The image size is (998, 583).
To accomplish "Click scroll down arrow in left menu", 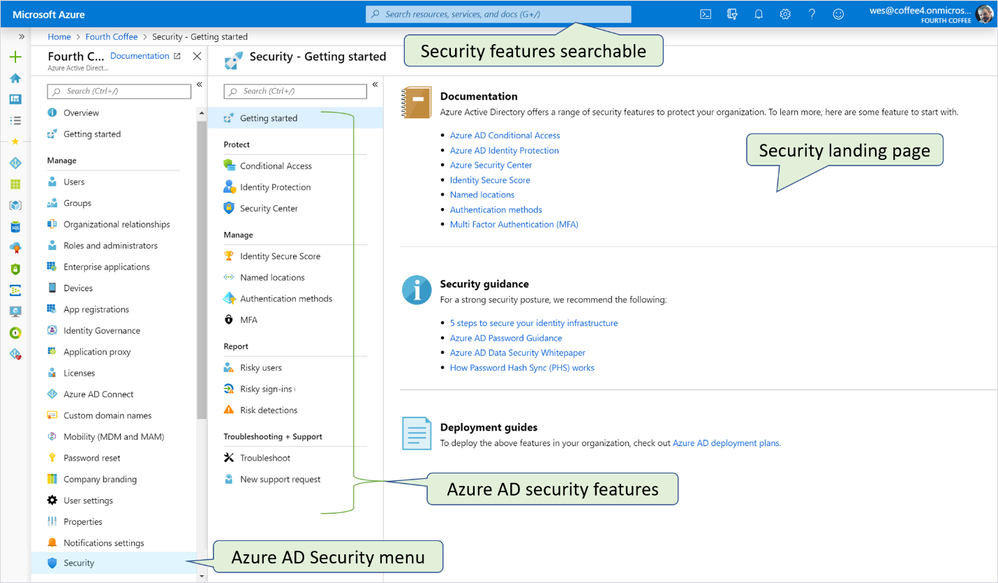I will click(x=202, y=576).
